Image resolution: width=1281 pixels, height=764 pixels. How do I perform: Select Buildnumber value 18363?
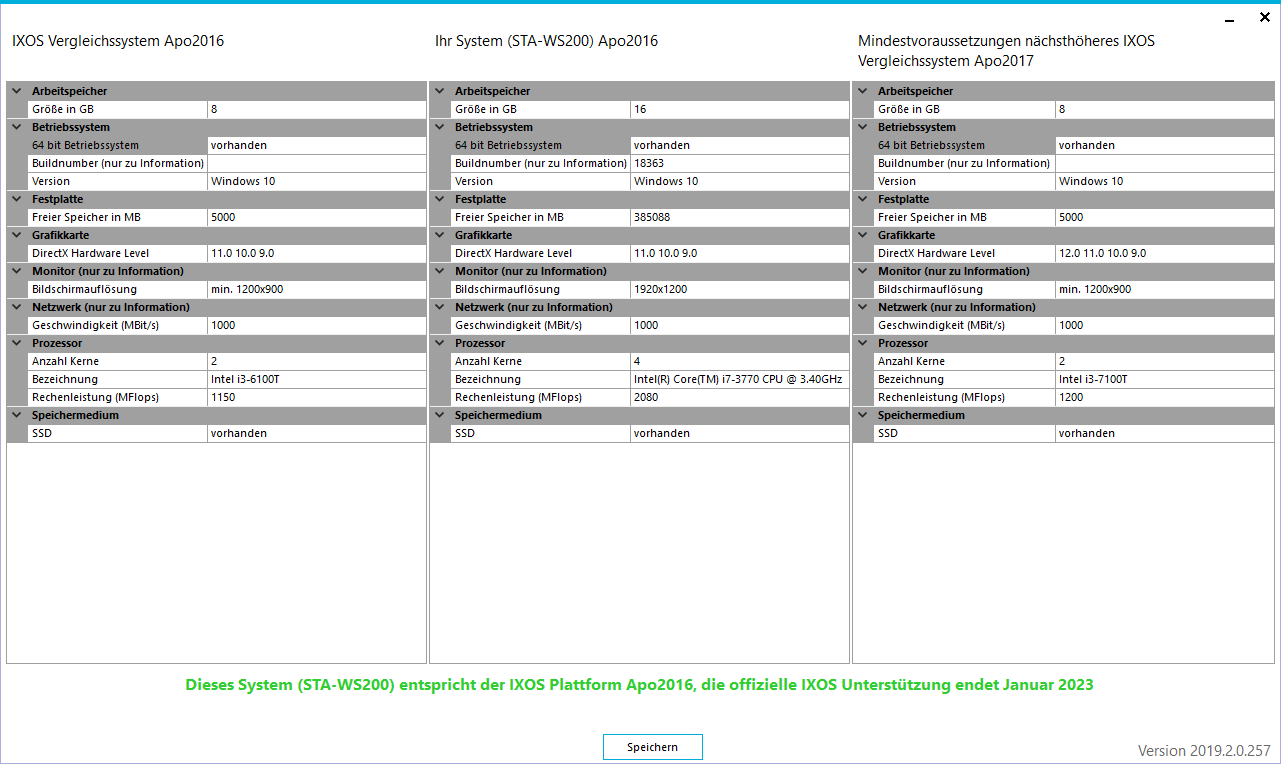[740, 163]
